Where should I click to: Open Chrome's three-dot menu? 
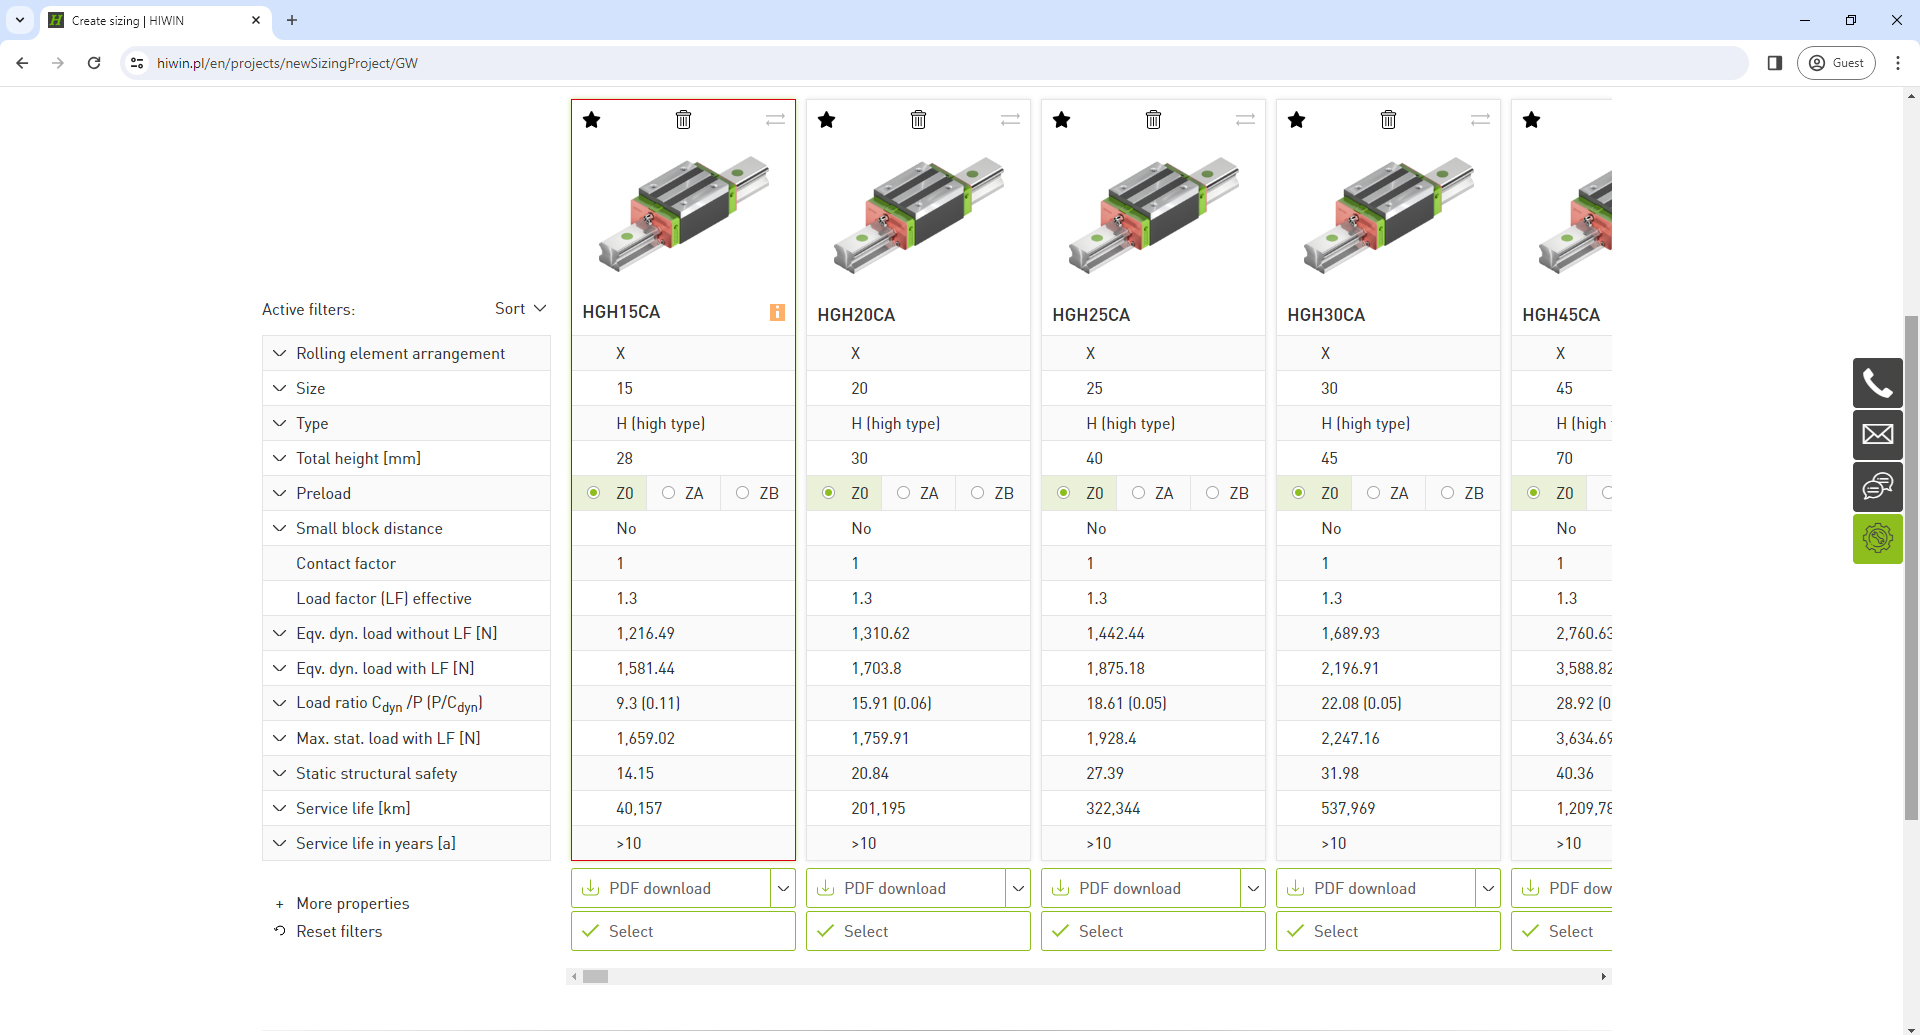tap(1898, 63)
